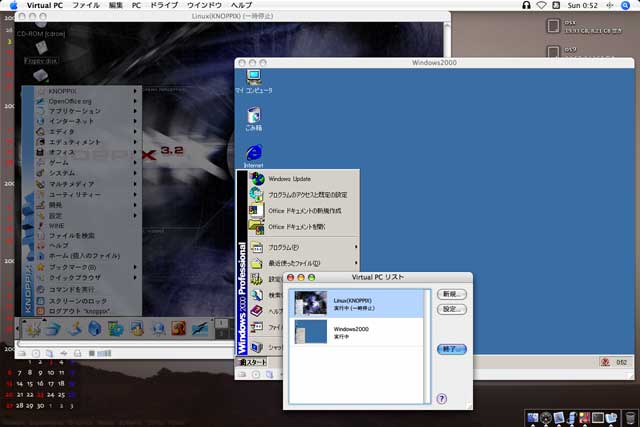
Task: Select the Linux(KNOPPIX) thumbnail in the Virtual PC list
Action: [x=311, y=302]
